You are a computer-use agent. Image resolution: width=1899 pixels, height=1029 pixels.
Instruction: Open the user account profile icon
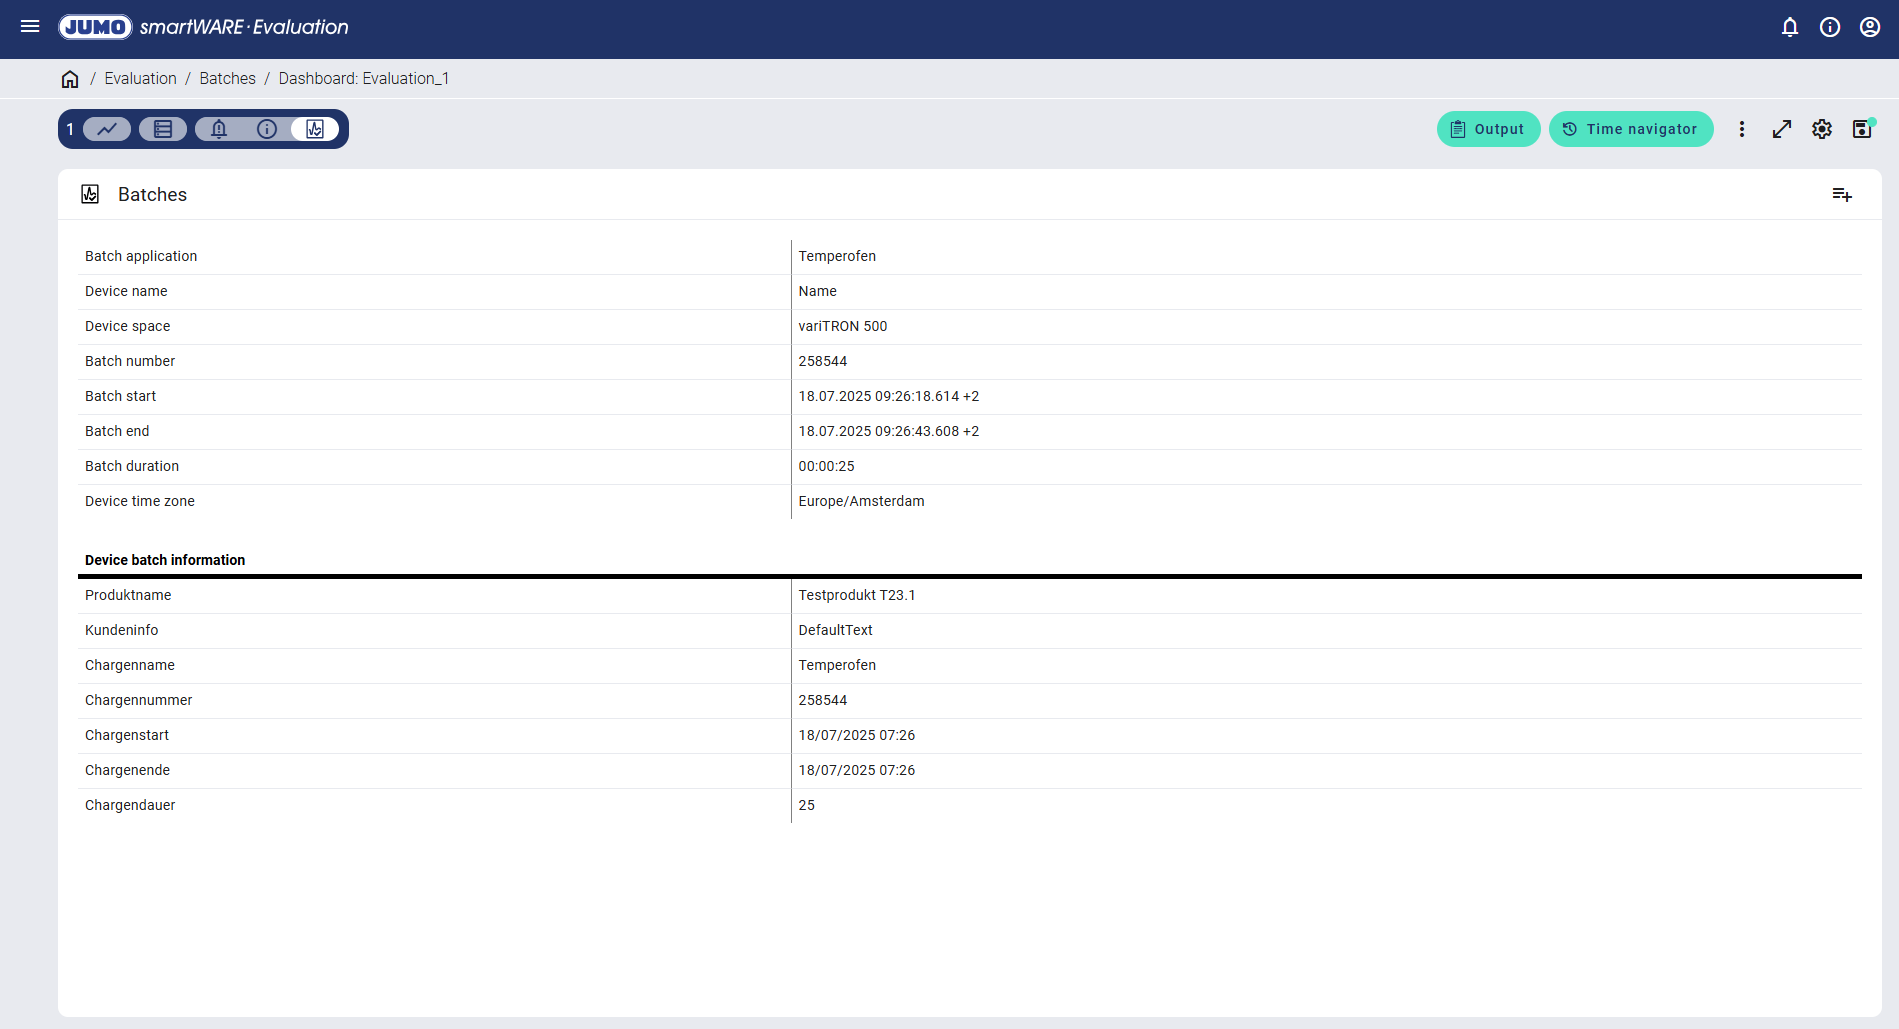[x=1870, y=27]
